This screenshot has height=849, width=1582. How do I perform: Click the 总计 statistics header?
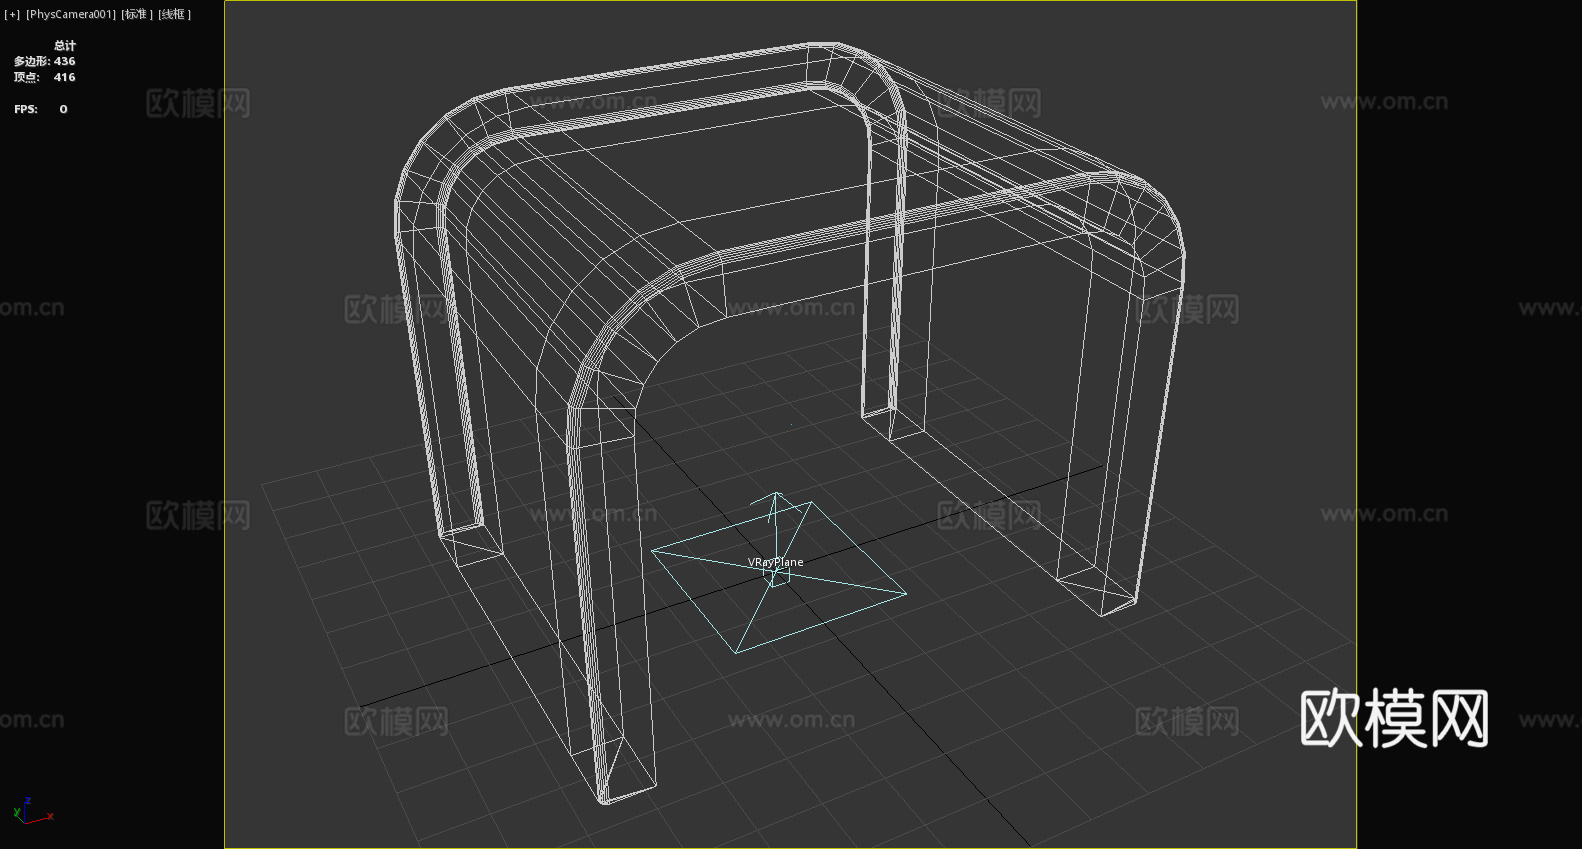[x=65, y=45]
